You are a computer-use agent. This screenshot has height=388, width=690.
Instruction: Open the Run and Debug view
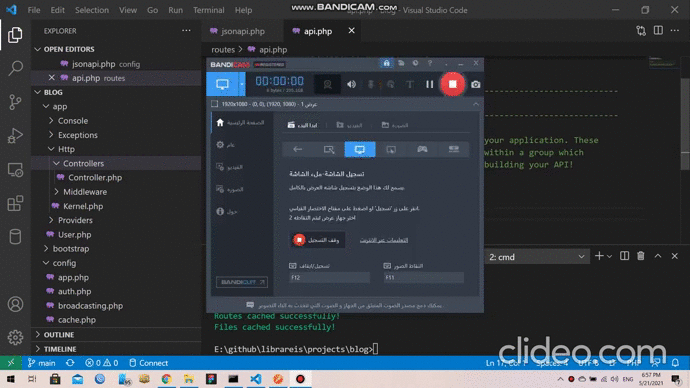15,136
